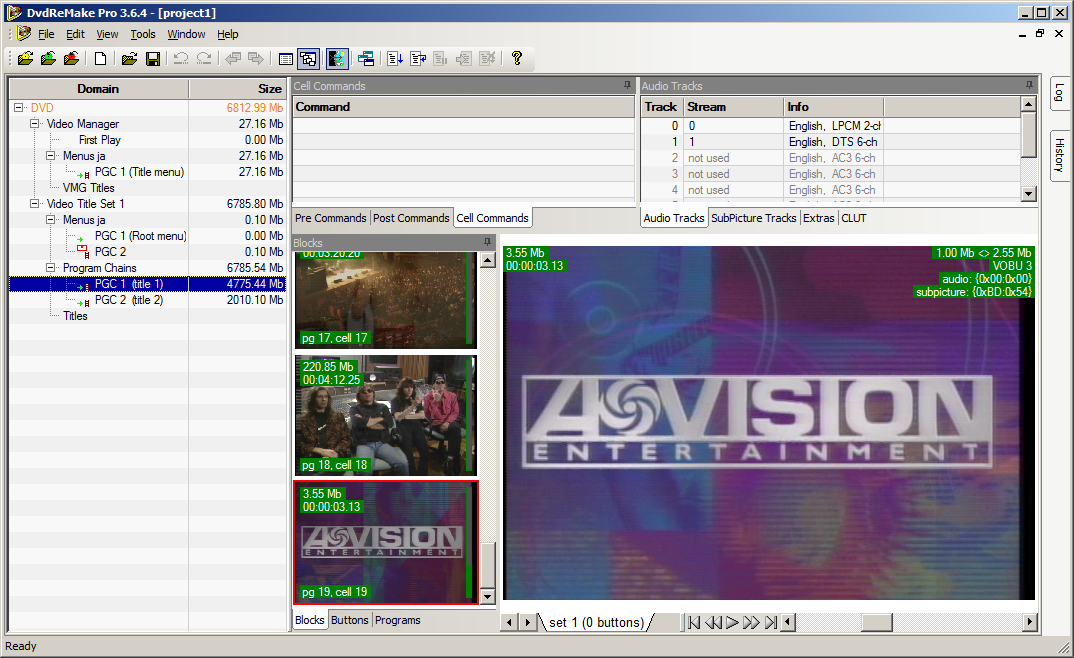Switch to Buttons tab

coord(349,620)
